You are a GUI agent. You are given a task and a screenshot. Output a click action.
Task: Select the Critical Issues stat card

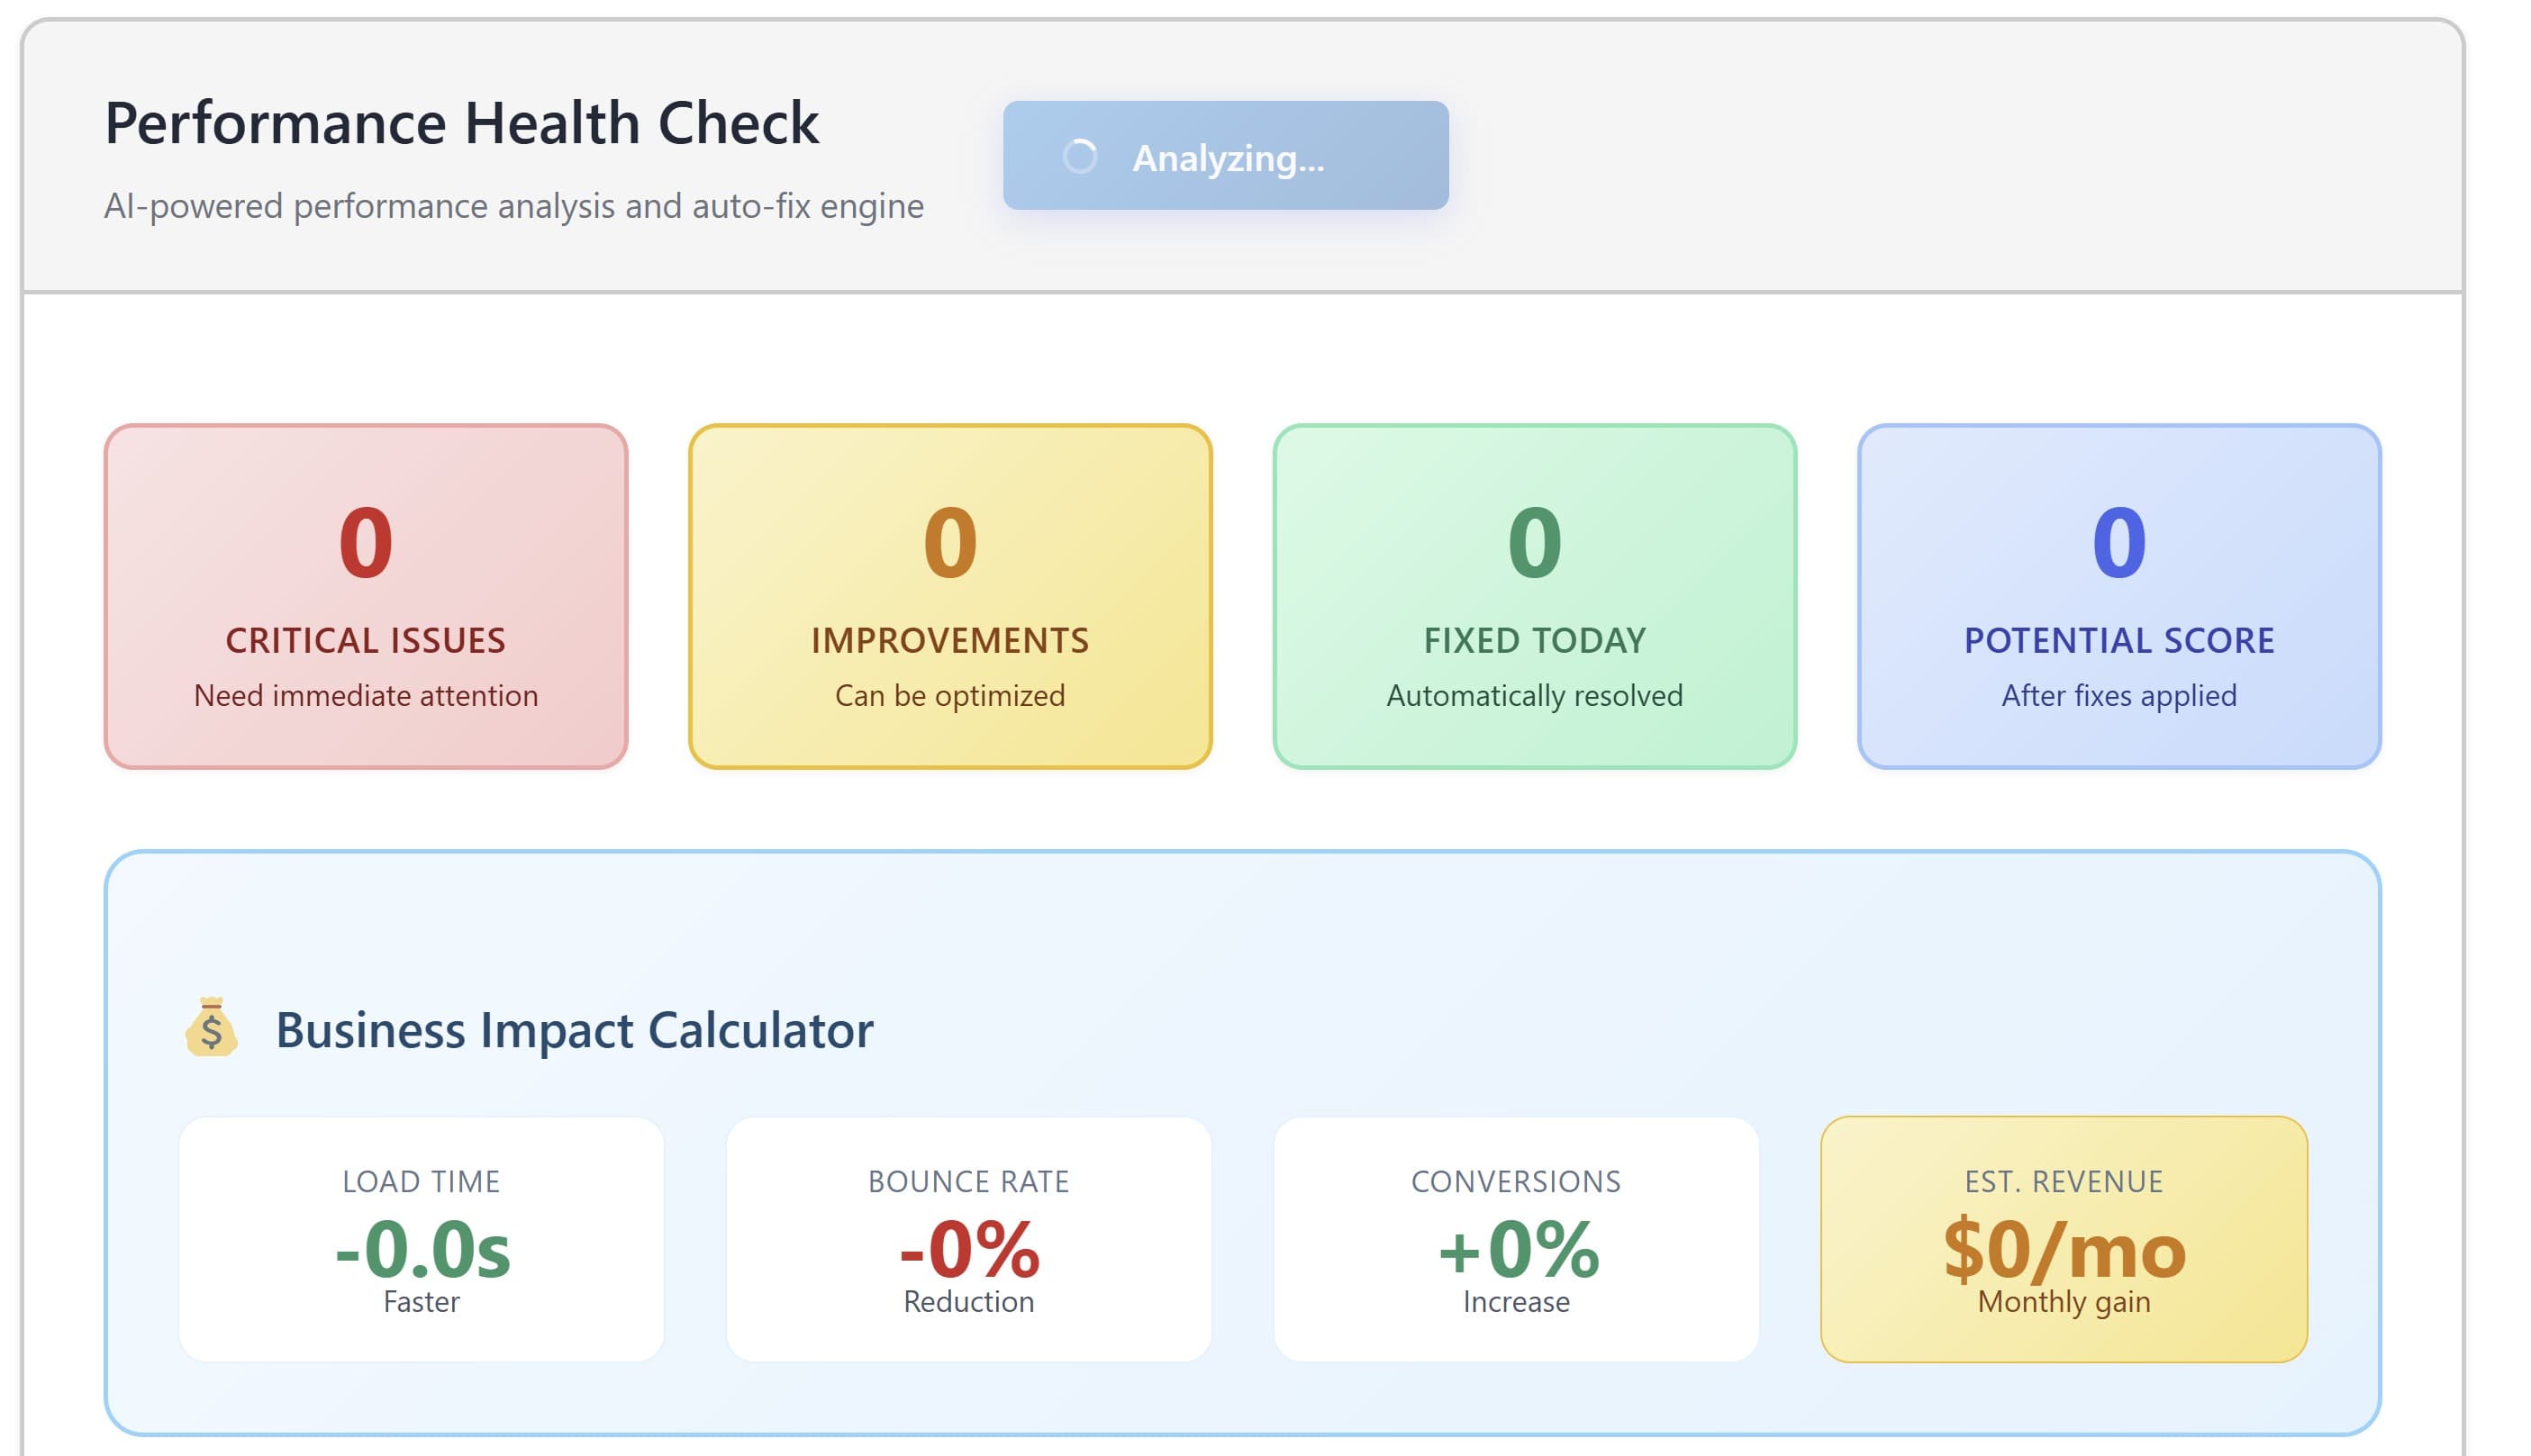(366, 595)
